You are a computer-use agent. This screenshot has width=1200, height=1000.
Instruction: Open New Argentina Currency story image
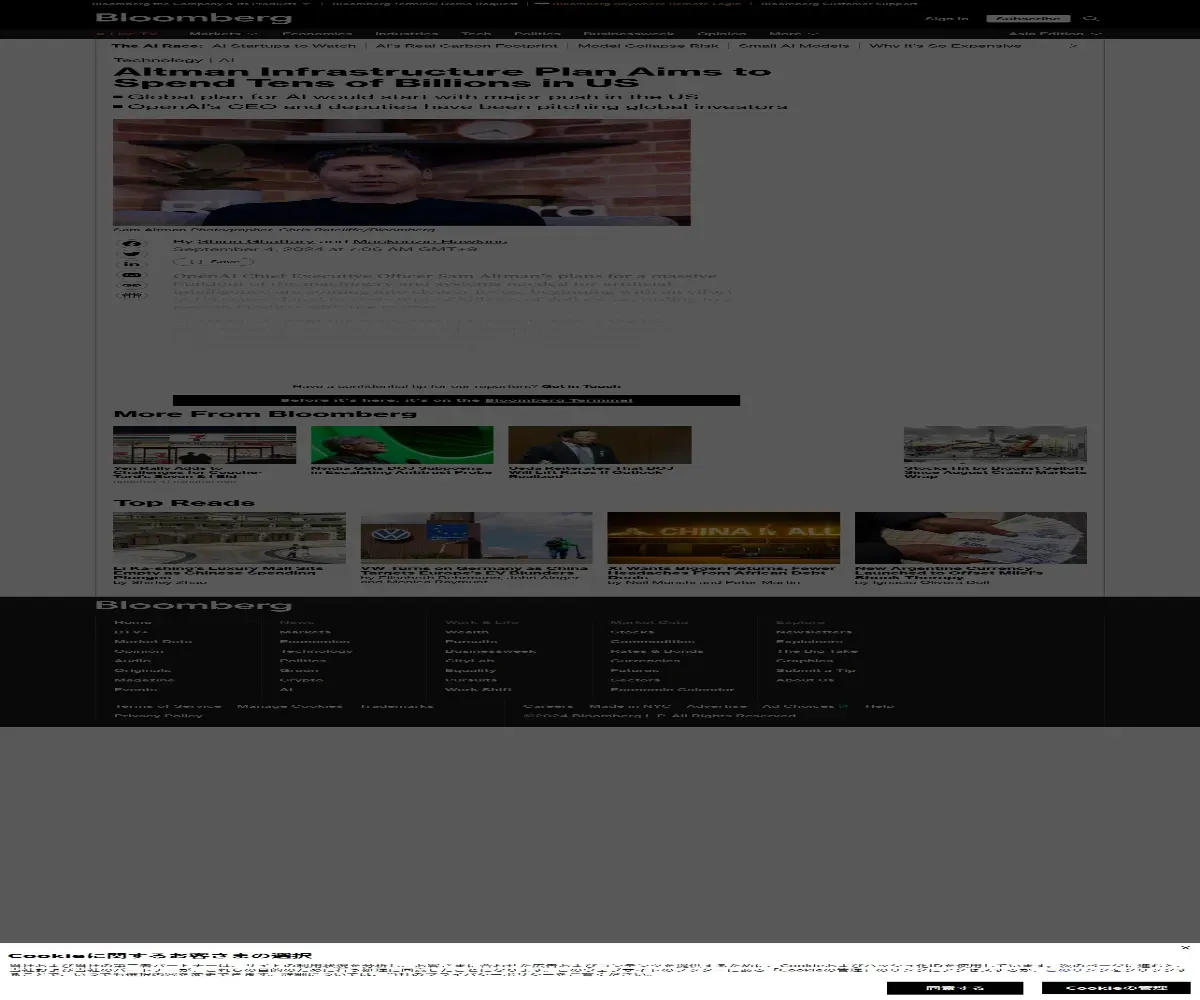[x=971, y=538]
